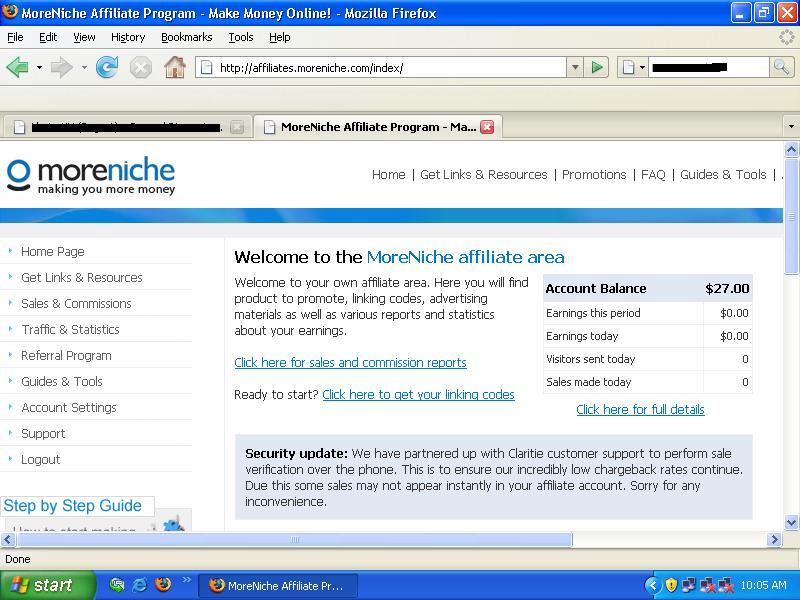The height and width of the screenshot is (600, 800).
Task: Expand the quick launch overflow chevron
Action: tap(186, 580)
